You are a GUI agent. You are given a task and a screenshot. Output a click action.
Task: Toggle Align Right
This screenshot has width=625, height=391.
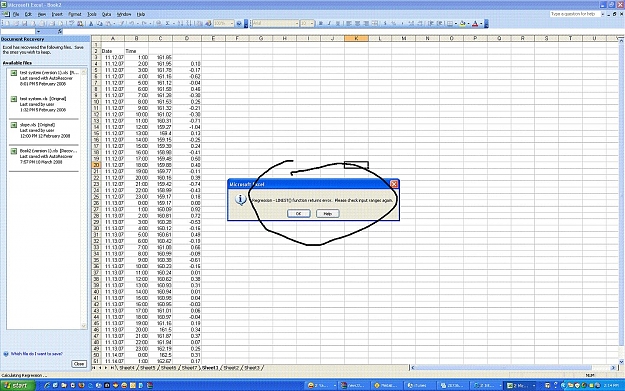[x=366, y=24]
